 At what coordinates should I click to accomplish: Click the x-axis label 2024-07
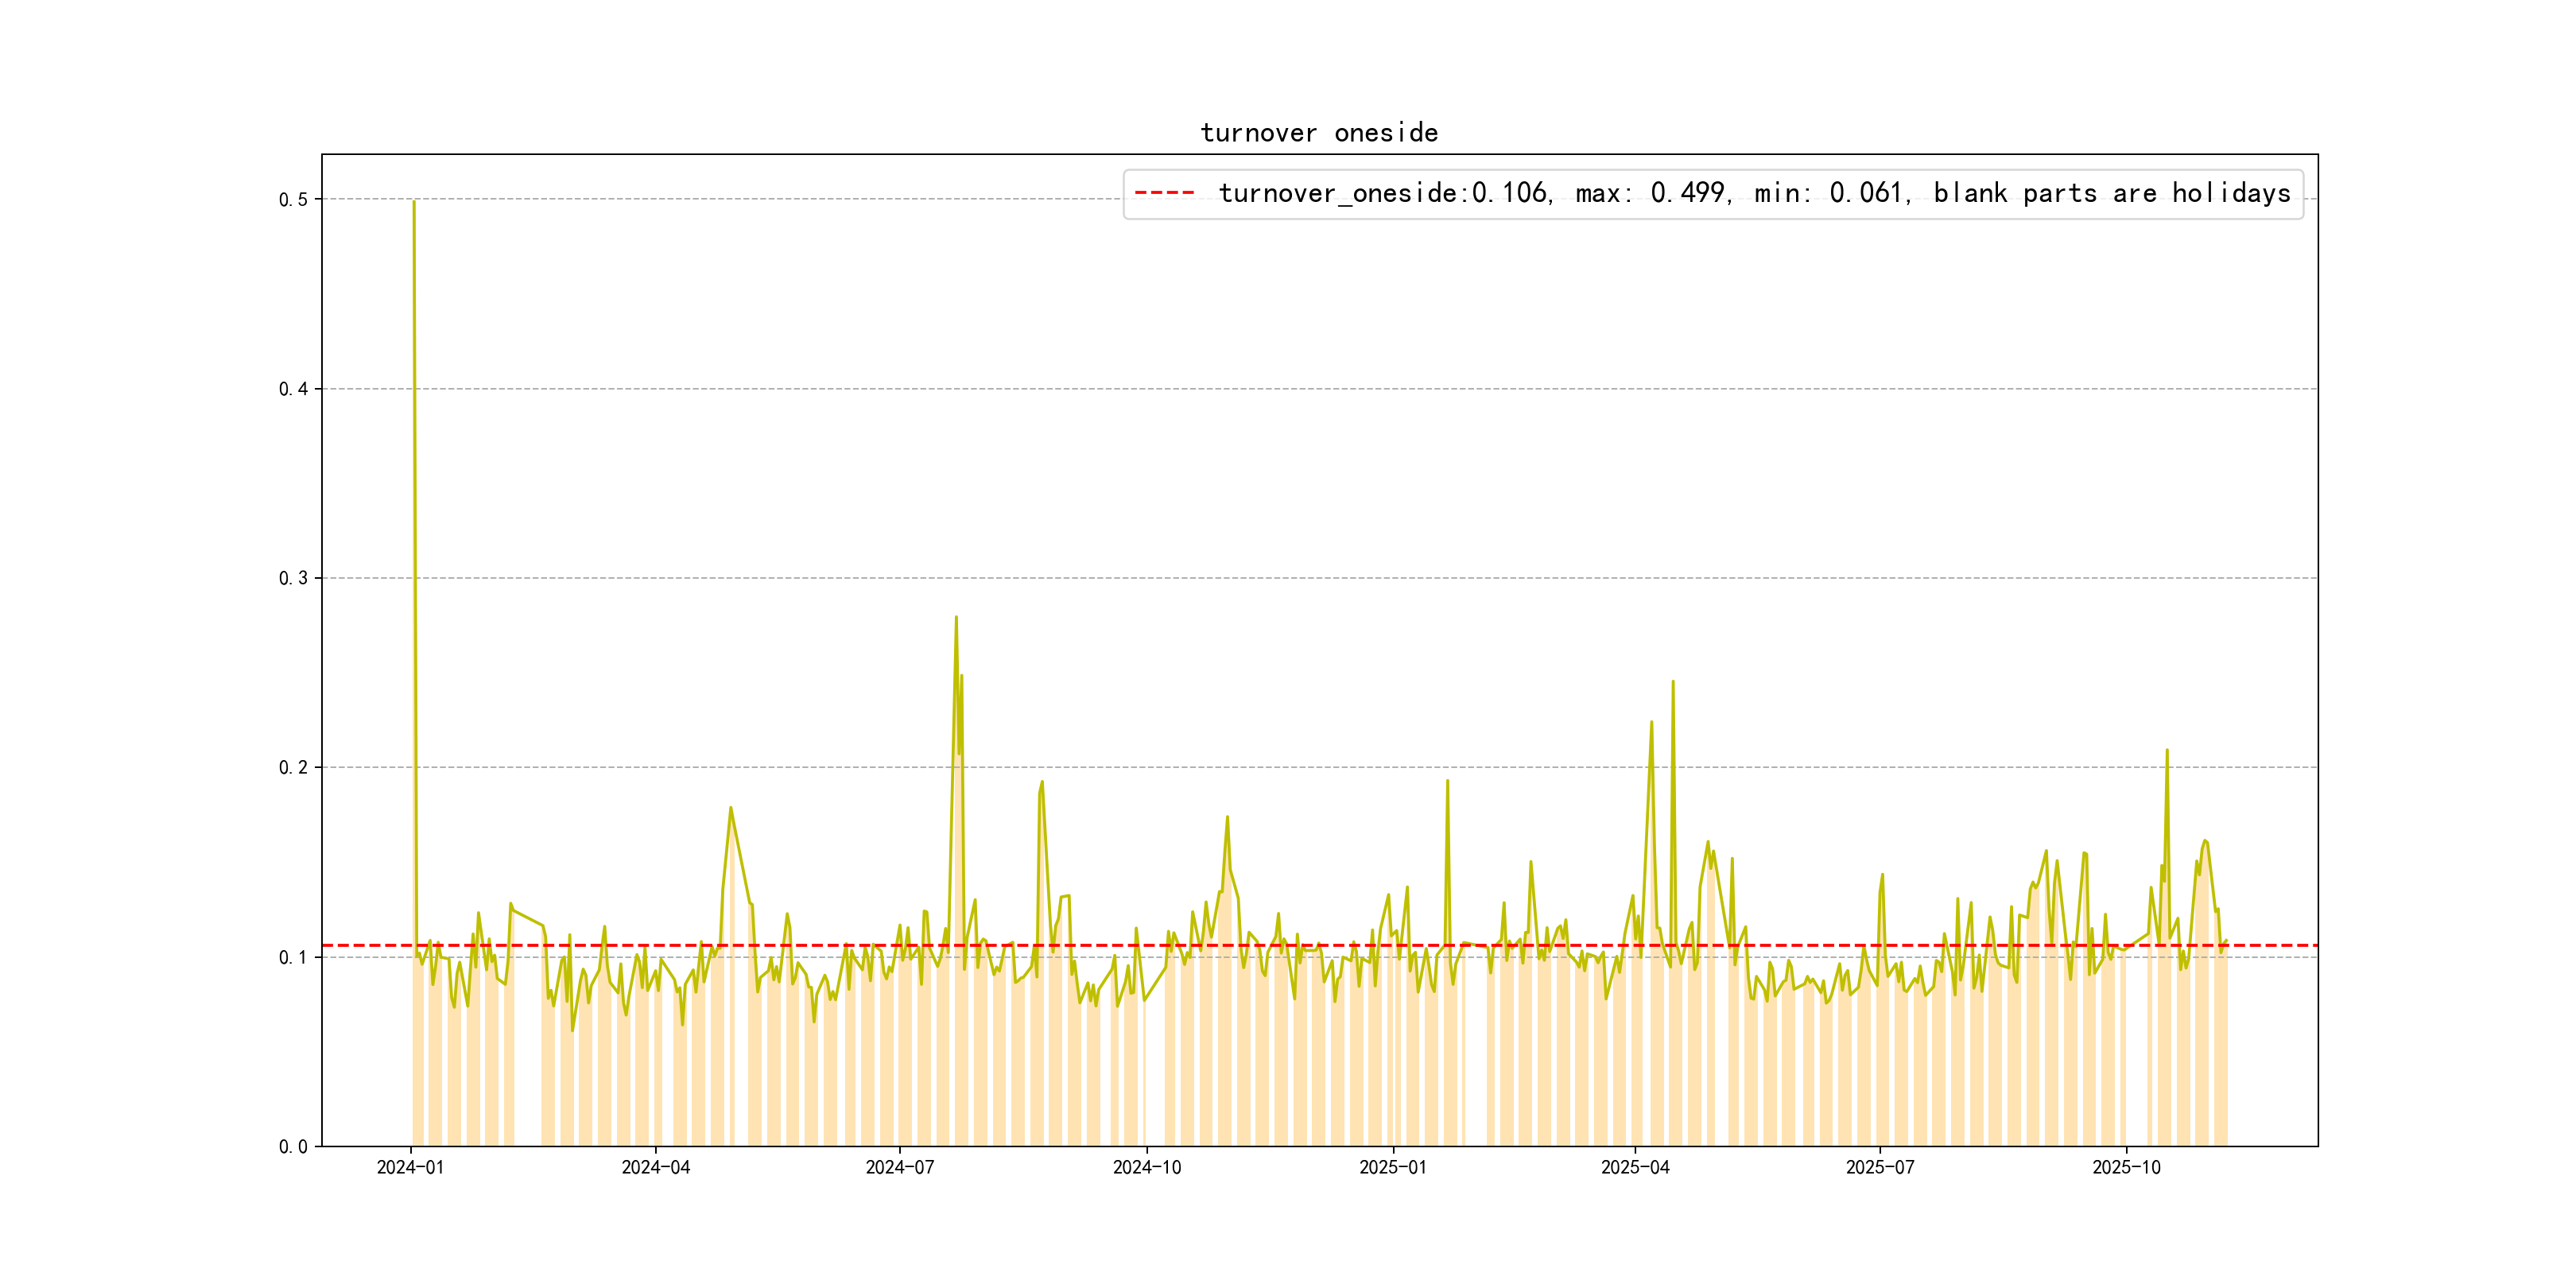click(x=899, y=1168)
